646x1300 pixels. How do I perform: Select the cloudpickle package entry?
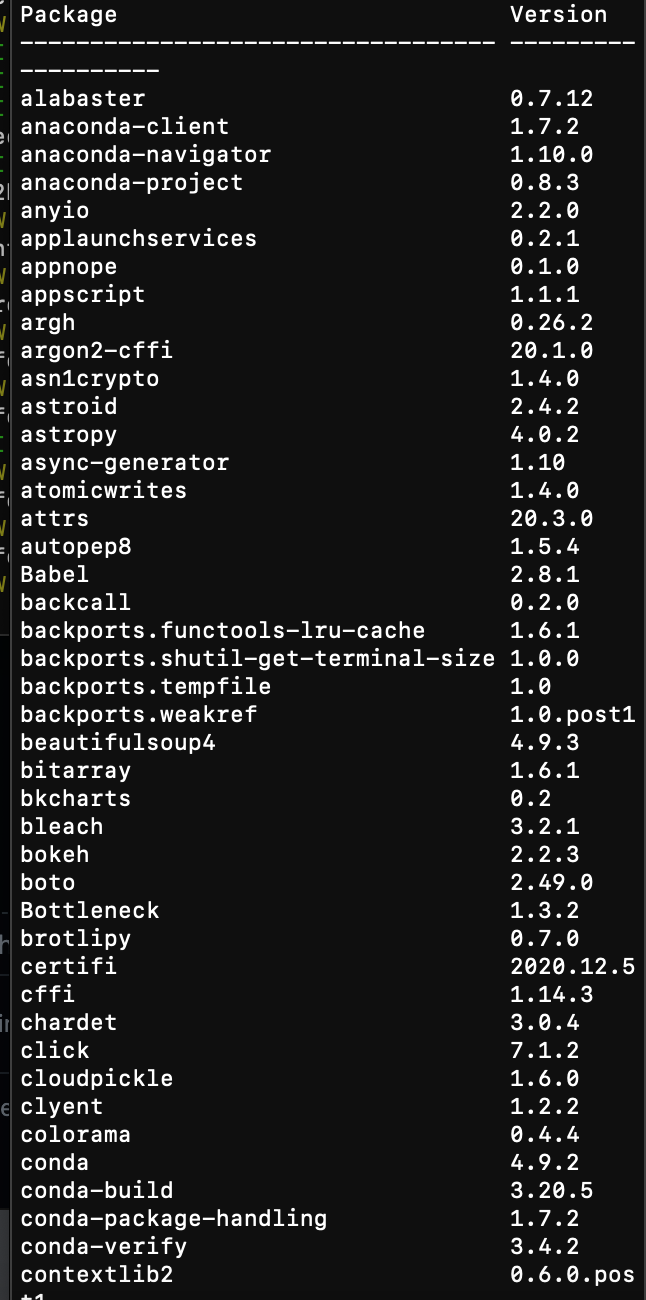click(96, 1079)
